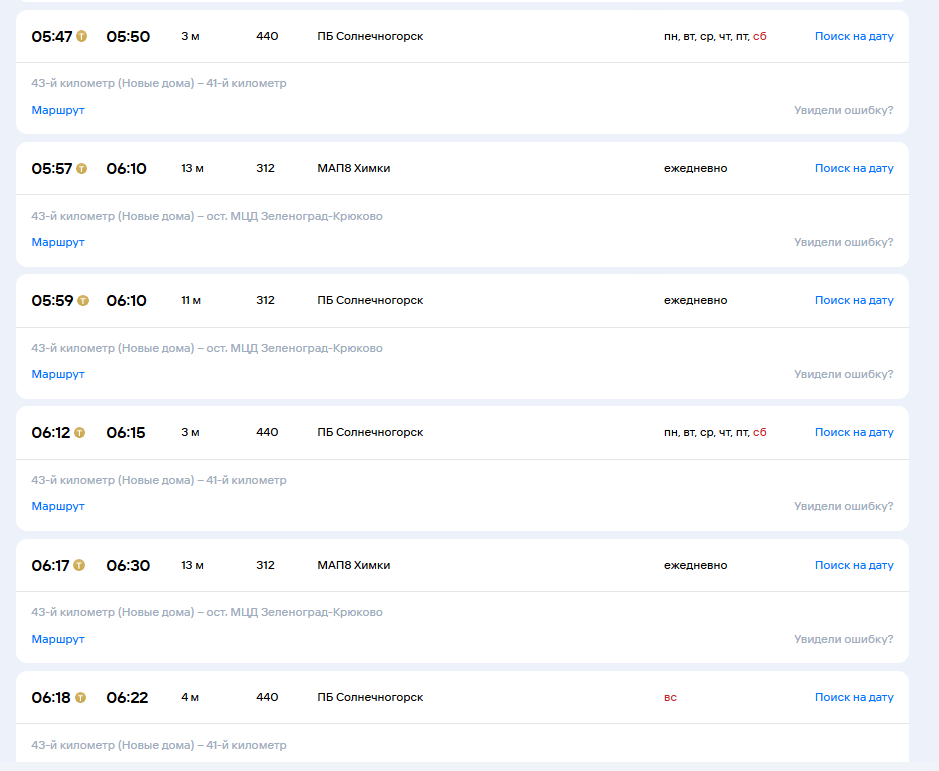
Task: Click the gold T icon beside 06:18
Action: pyautogui.click(x=80, y=698)
